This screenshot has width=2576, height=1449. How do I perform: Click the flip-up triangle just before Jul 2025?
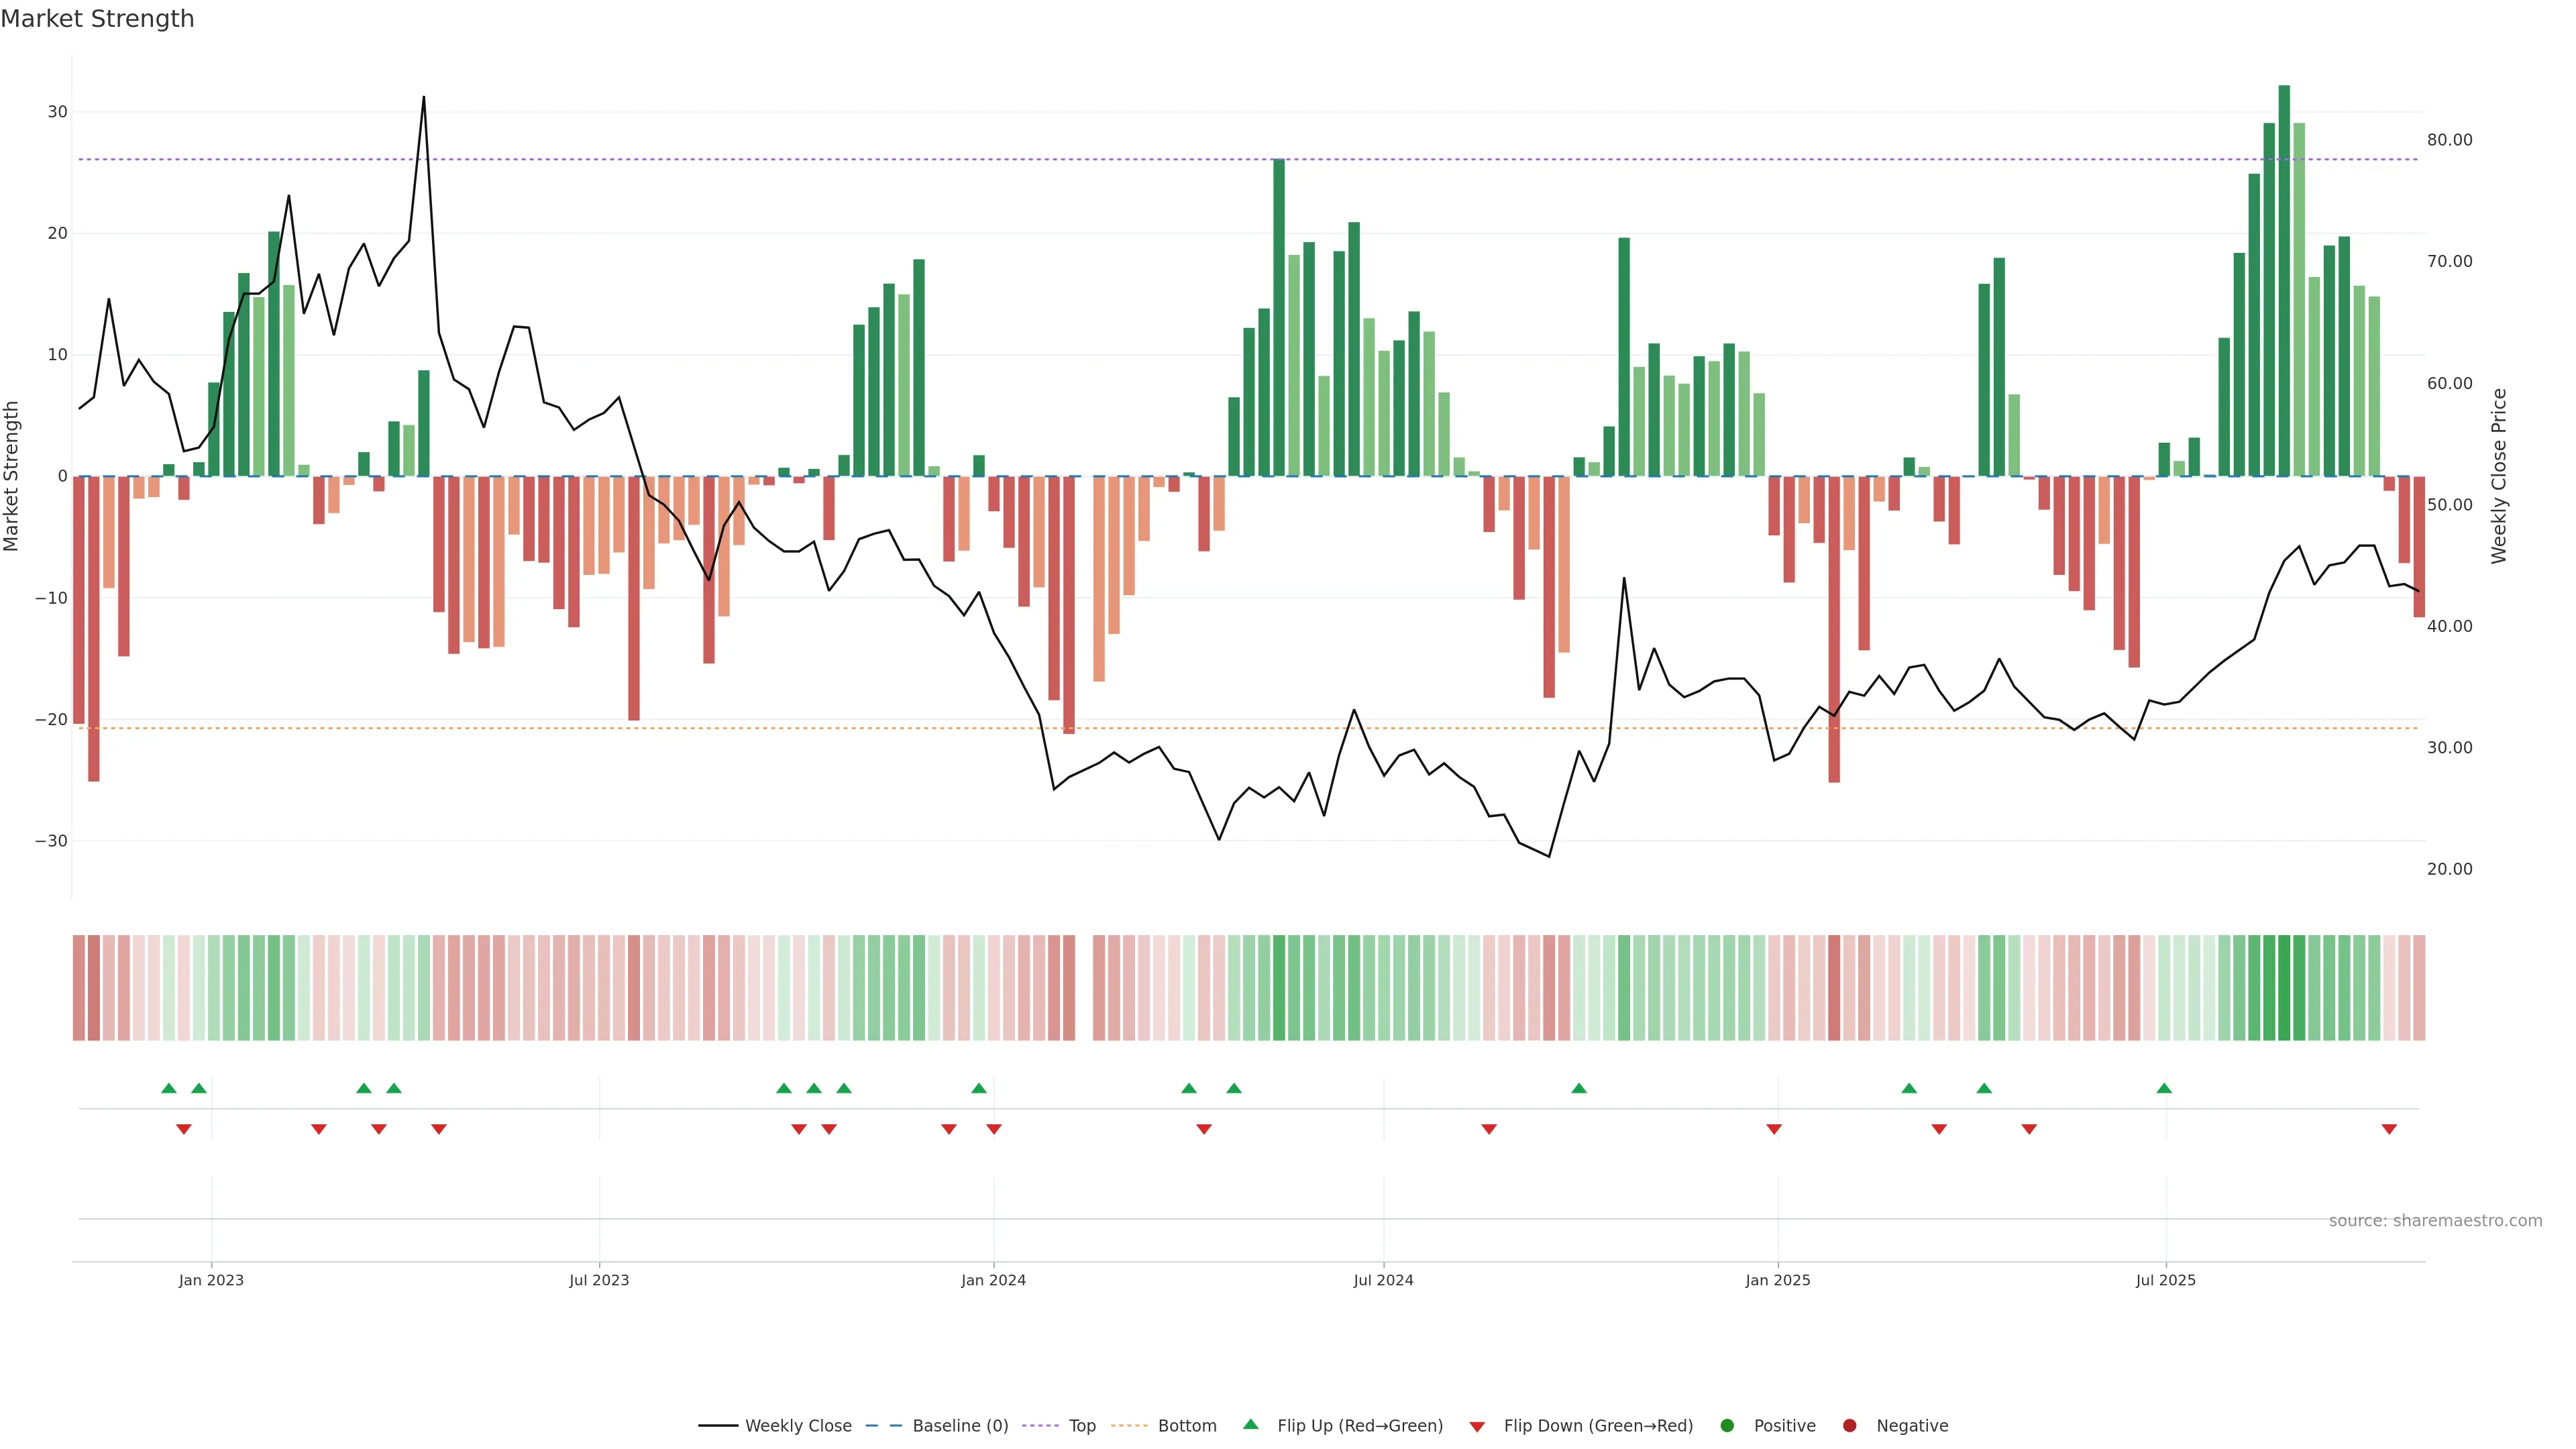click(x=2164, y=1088)
